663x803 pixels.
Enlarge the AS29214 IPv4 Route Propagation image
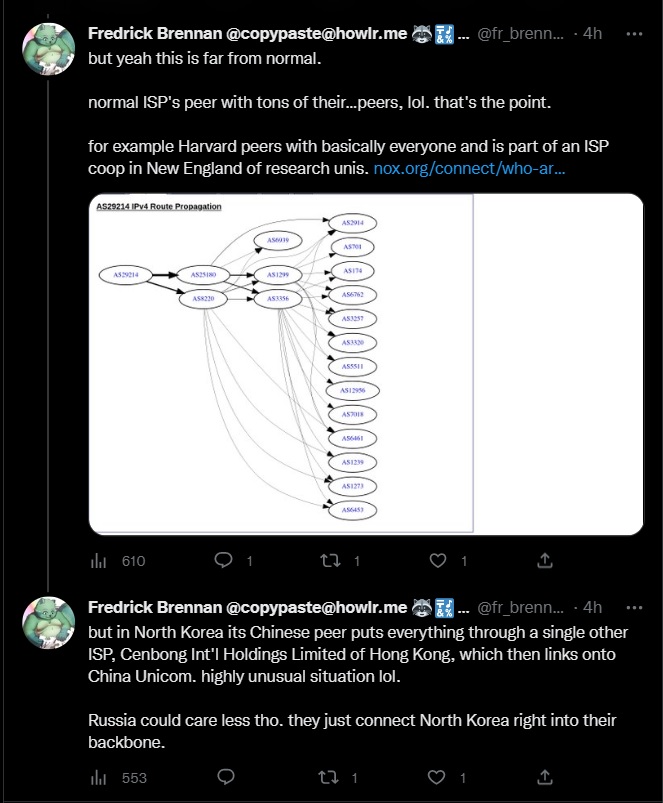pyautogui.click(x=280, y=363)
